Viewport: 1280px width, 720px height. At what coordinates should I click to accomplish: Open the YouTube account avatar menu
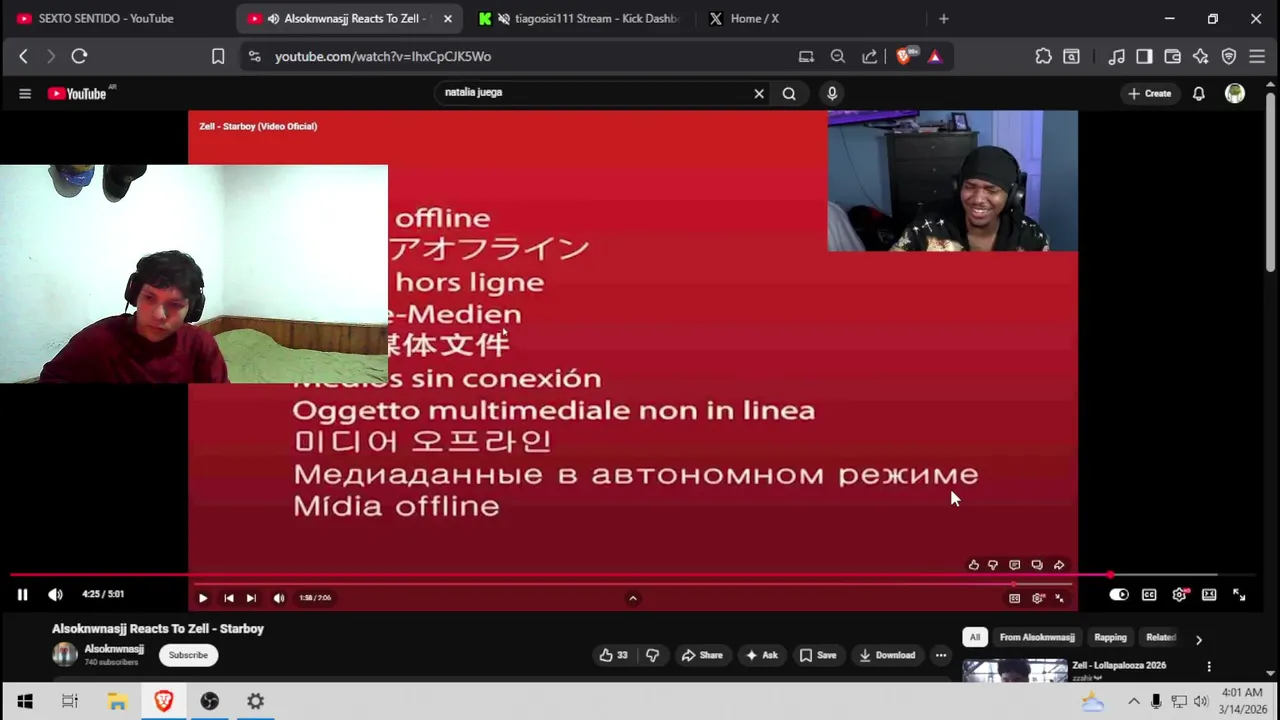[x=1235, y=93]
